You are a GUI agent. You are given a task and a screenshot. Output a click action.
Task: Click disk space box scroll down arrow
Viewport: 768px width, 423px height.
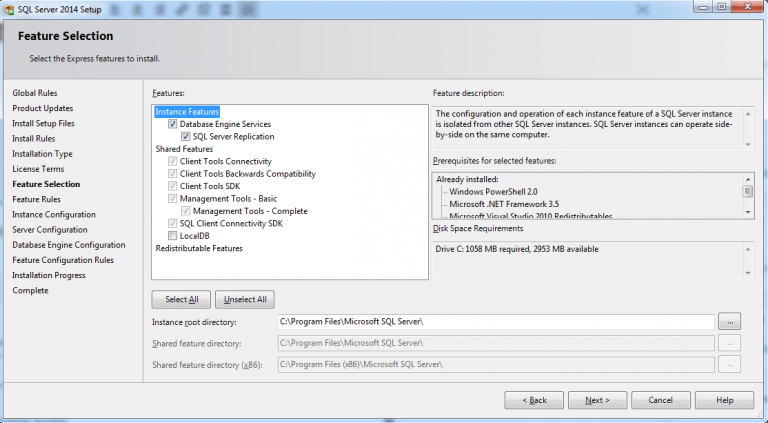click(x=748, y=273)
